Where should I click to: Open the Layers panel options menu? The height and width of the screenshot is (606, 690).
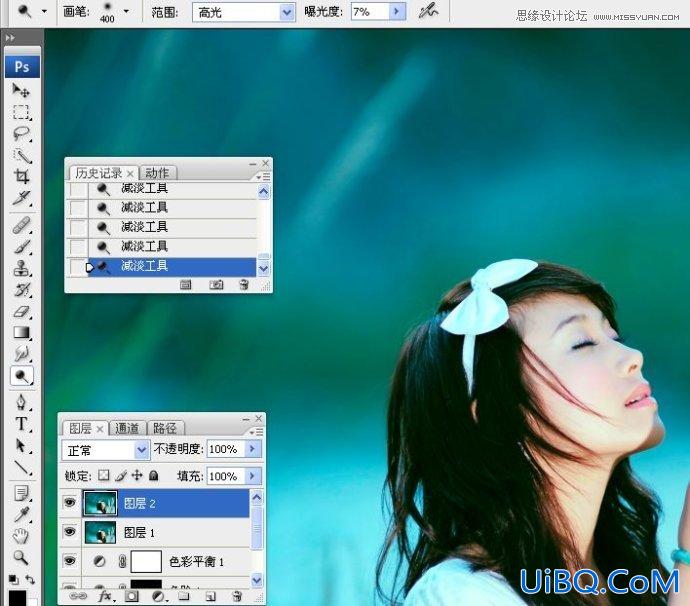[257, 432]
